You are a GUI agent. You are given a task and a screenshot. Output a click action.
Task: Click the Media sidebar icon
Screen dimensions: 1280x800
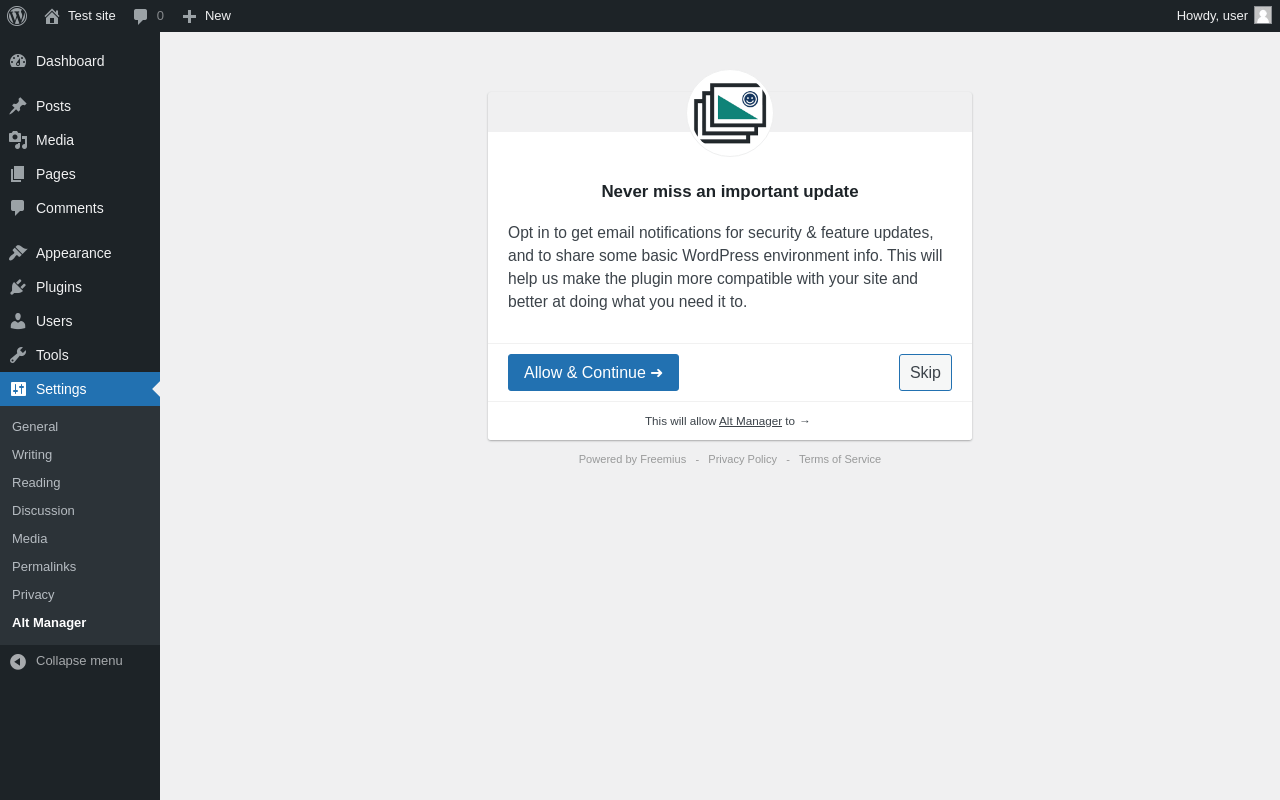pyautogui.click(x=18, y=140)
